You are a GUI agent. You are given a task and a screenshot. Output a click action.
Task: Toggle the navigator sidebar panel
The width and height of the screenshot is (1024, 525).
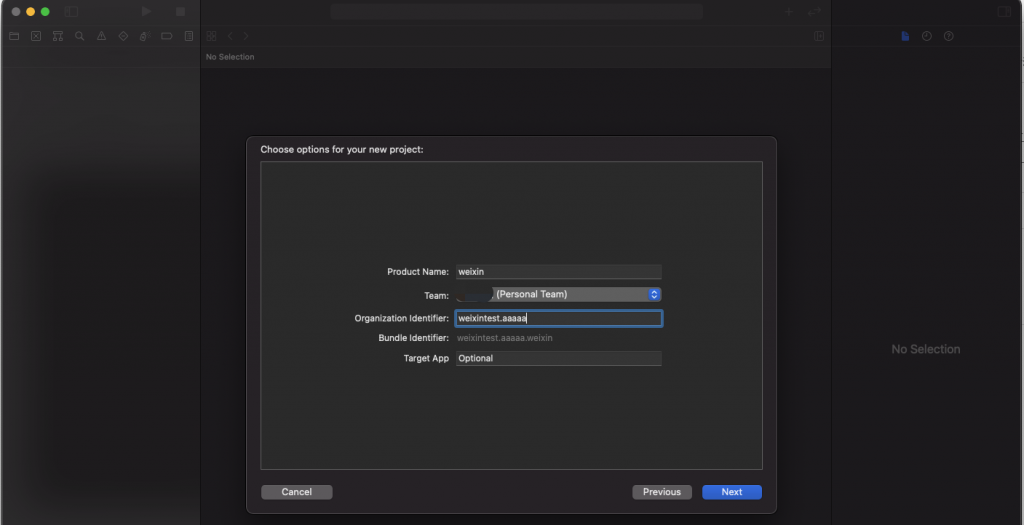71,12
